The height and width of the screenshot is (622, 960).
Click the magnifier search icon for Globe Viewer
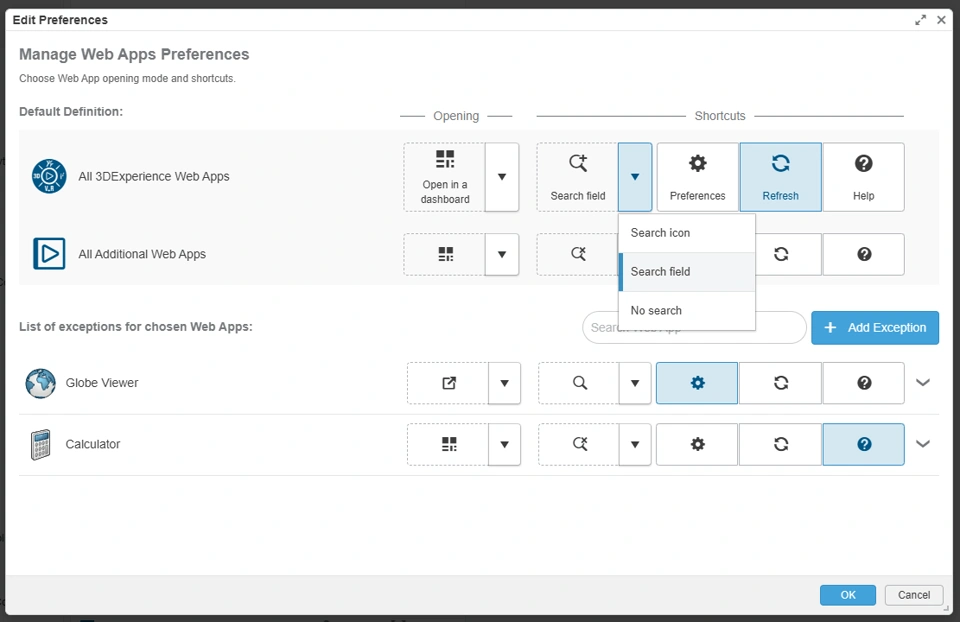coord(580,383)
